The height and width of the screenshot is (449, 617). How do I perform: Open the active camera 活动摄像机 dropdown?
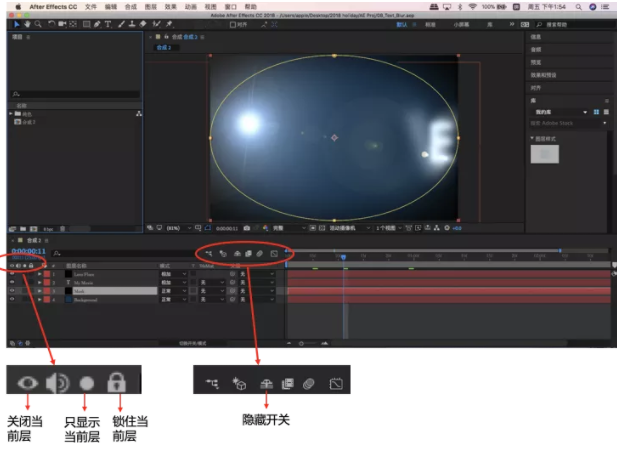coord(349,228)
